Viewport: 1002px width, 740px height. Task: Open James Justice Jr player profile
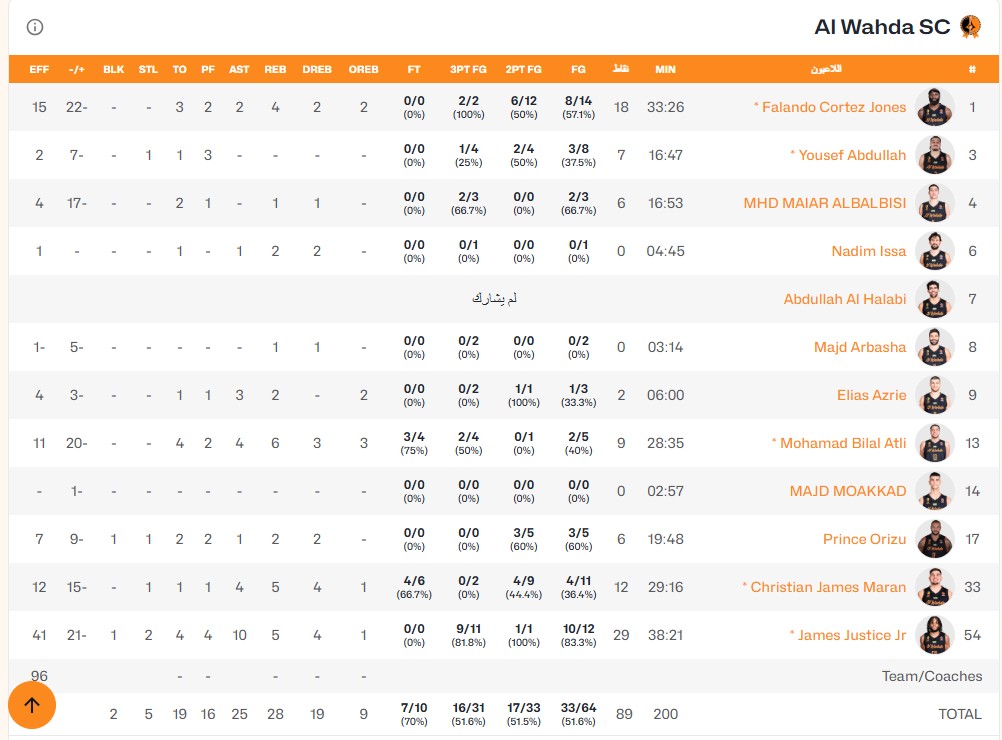point(851,635)
